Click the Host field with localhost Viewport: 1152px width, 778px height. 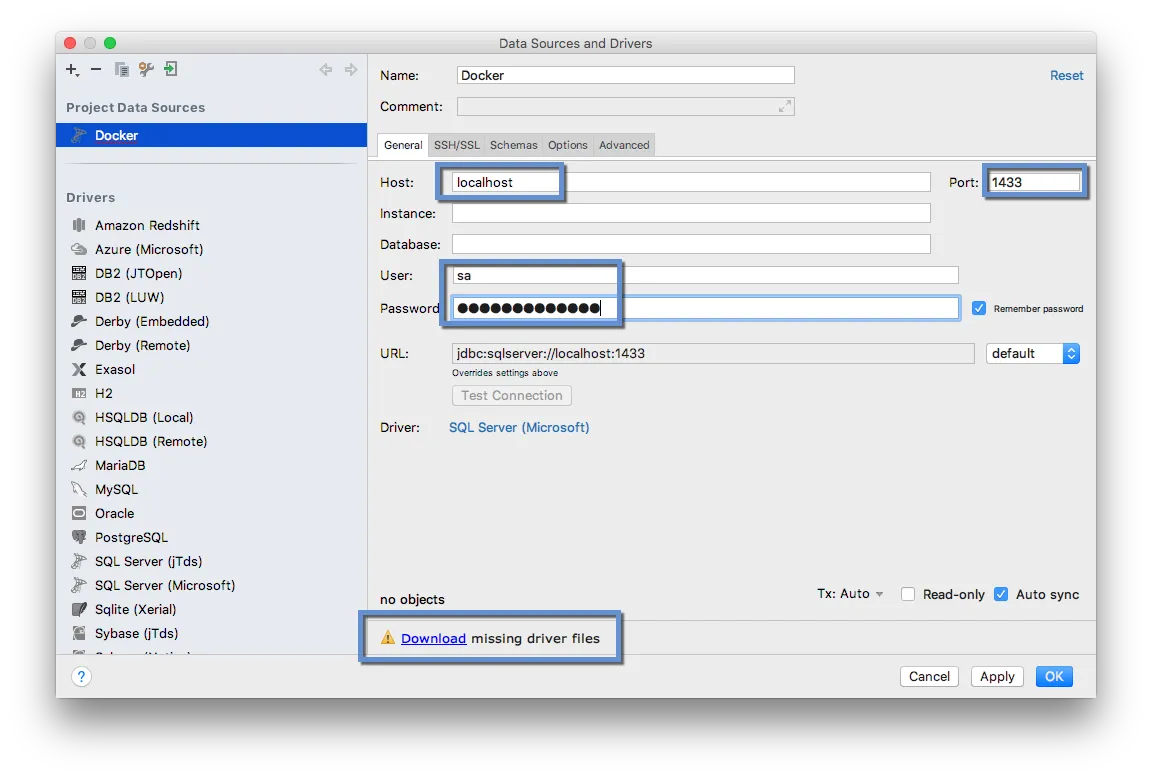691,182
